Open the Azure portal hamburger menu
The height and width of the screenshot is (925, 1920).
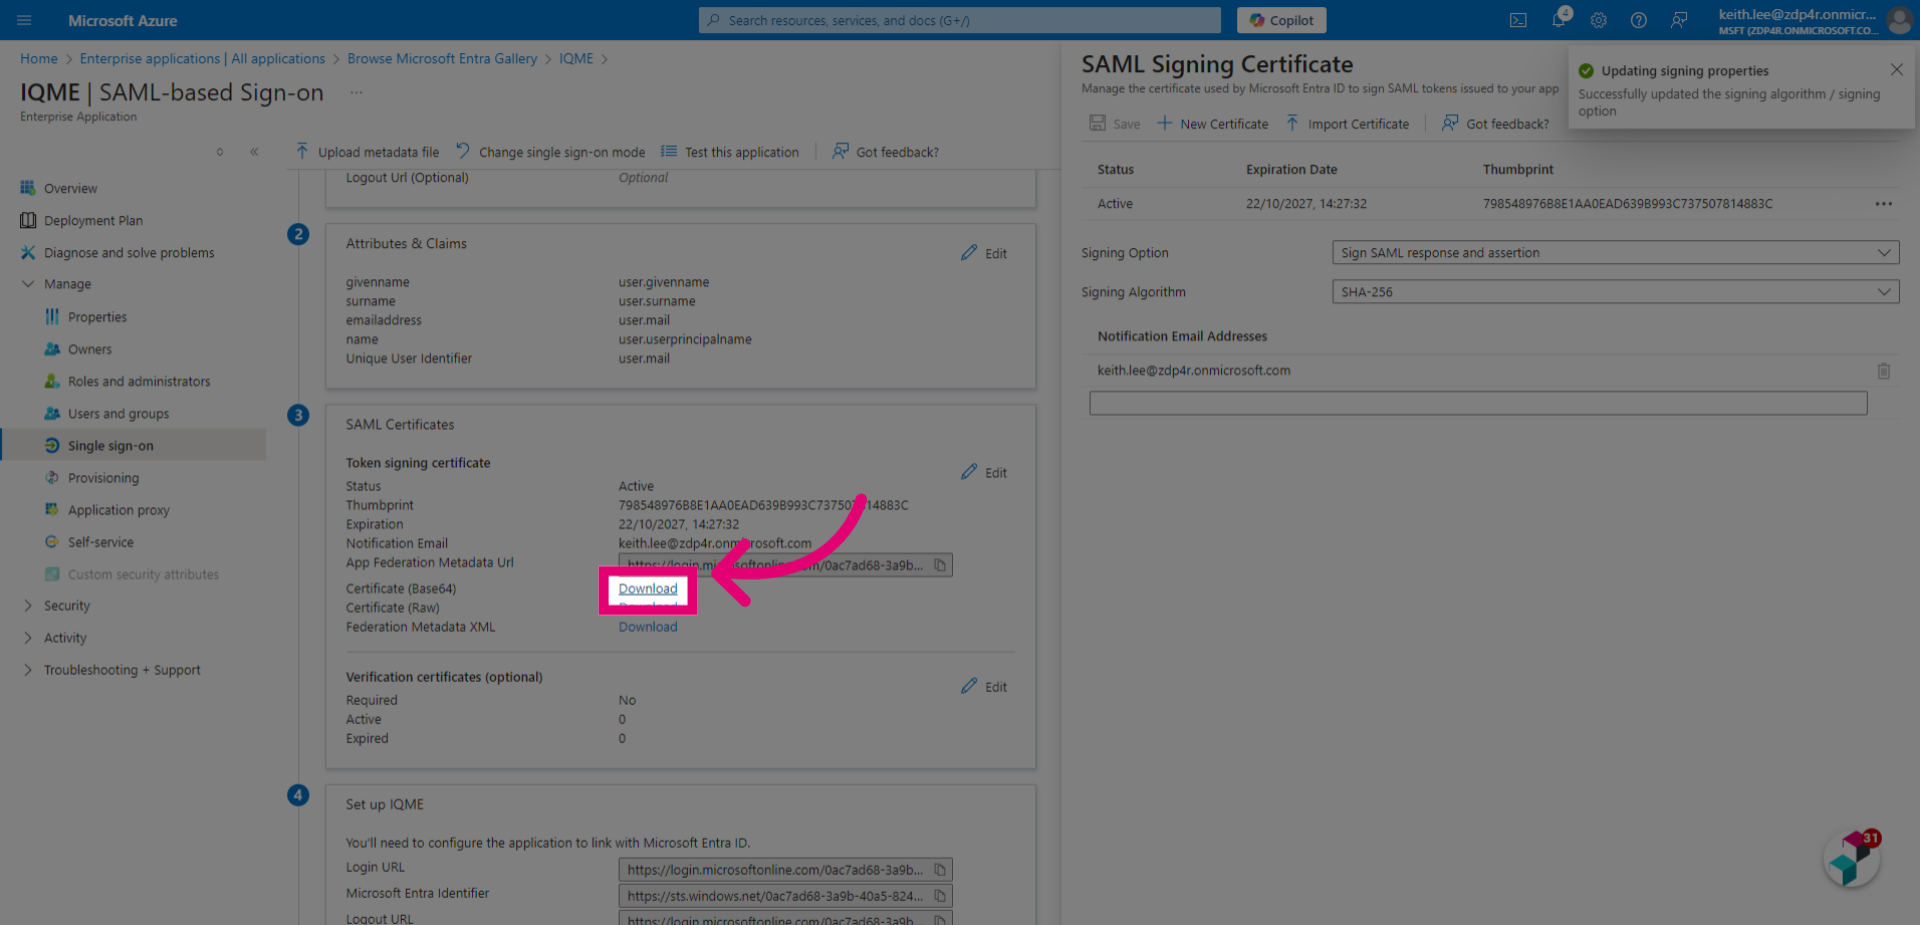point(24,20)
